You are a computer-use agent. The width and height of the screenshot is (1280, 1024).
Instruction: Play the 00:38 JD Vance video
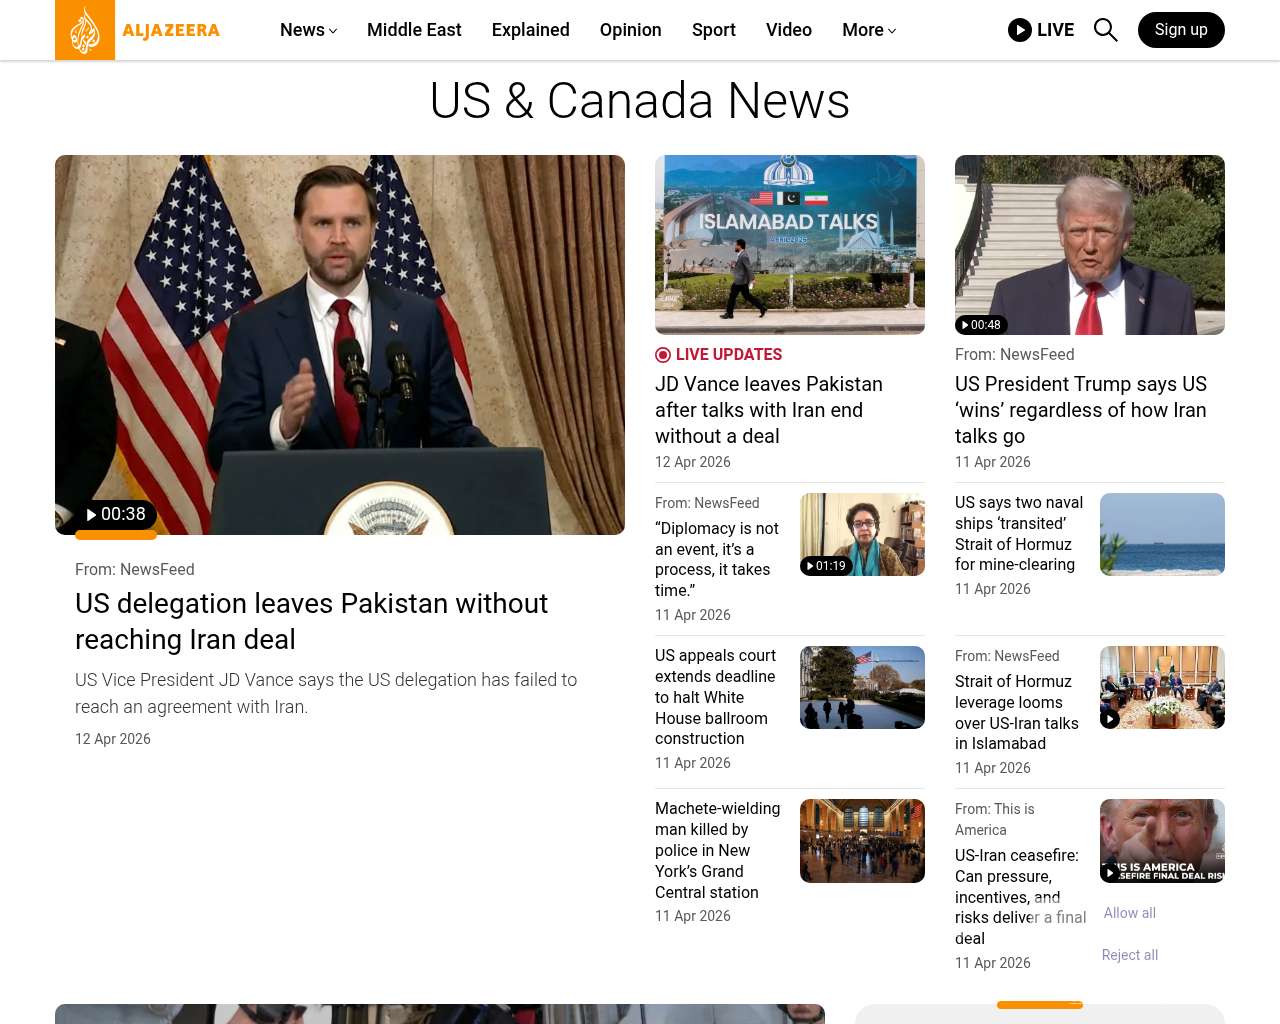116,514
